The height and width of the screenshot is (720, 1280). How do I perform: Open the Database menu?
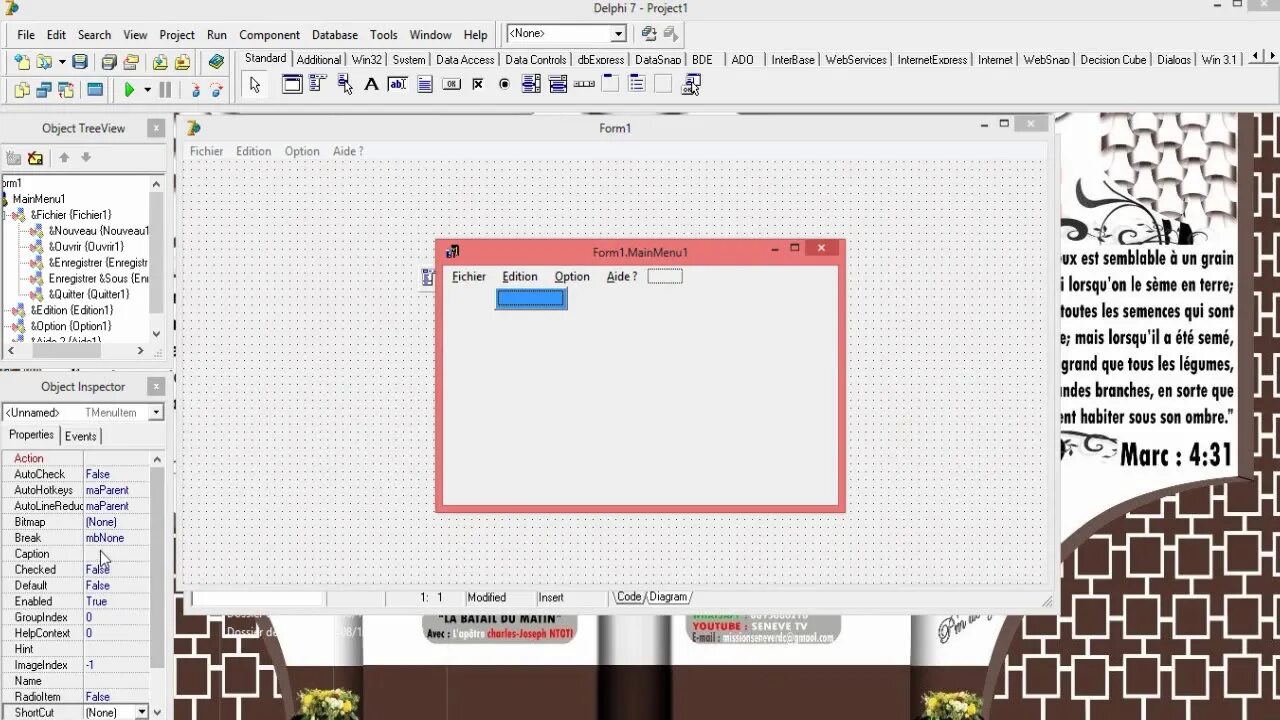(335, 35)
